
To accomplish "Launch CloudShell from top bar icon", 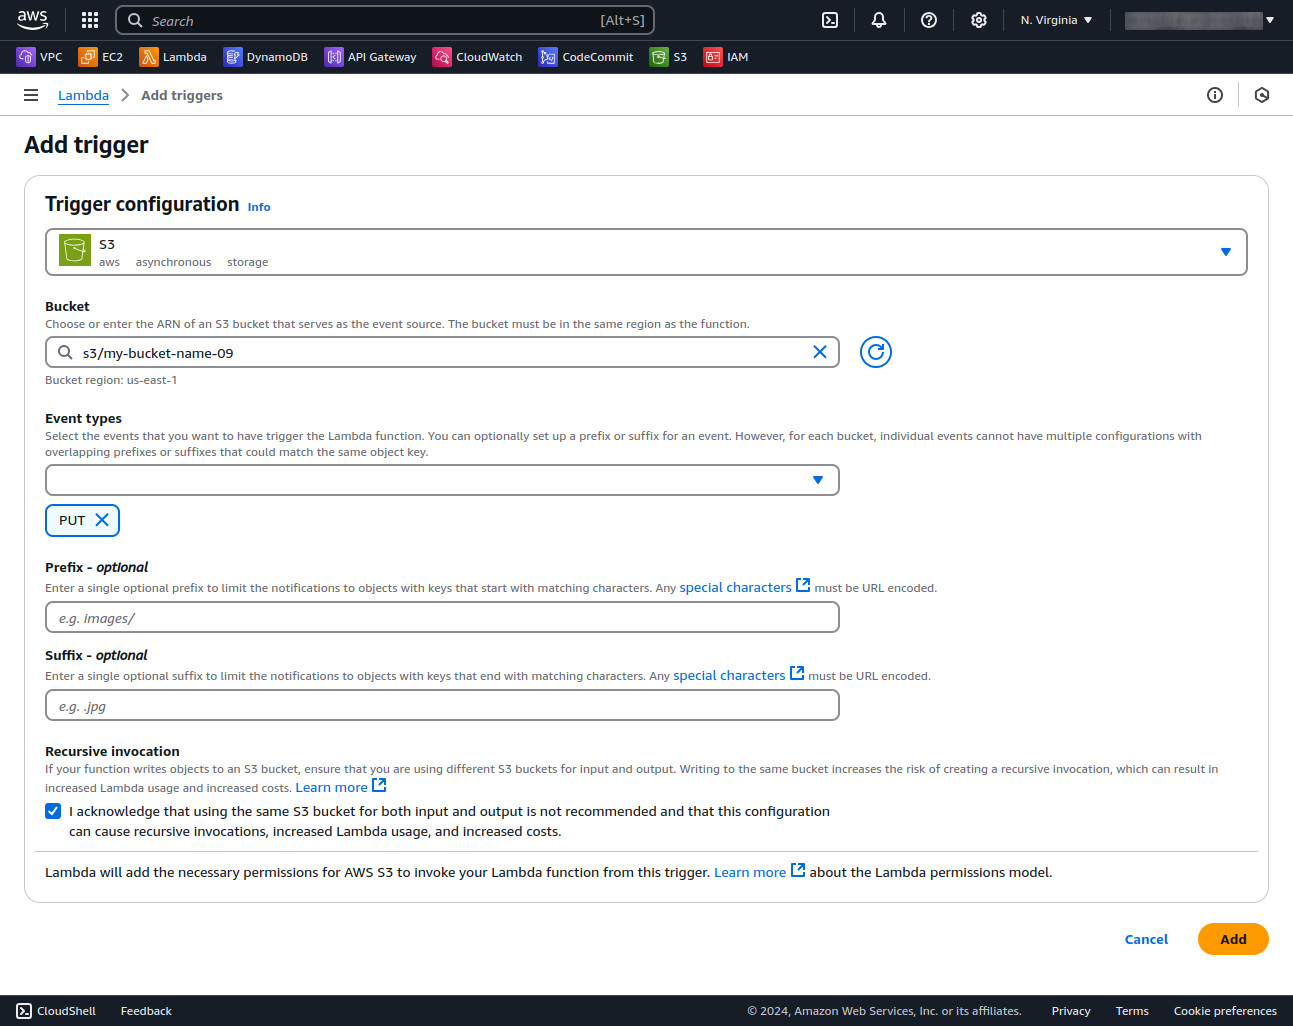I will (830, 20).
